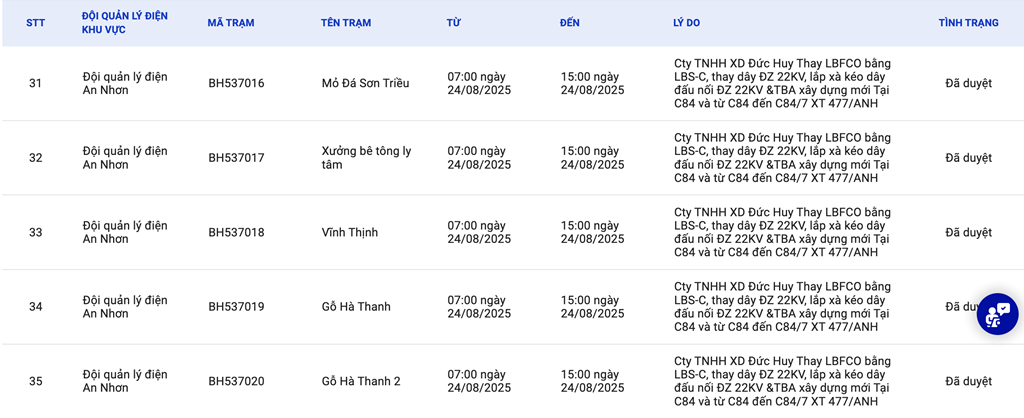1024x418 pixels.
Task: Click station name Gõ Hà Thanh 2
Action: point(361,381)
